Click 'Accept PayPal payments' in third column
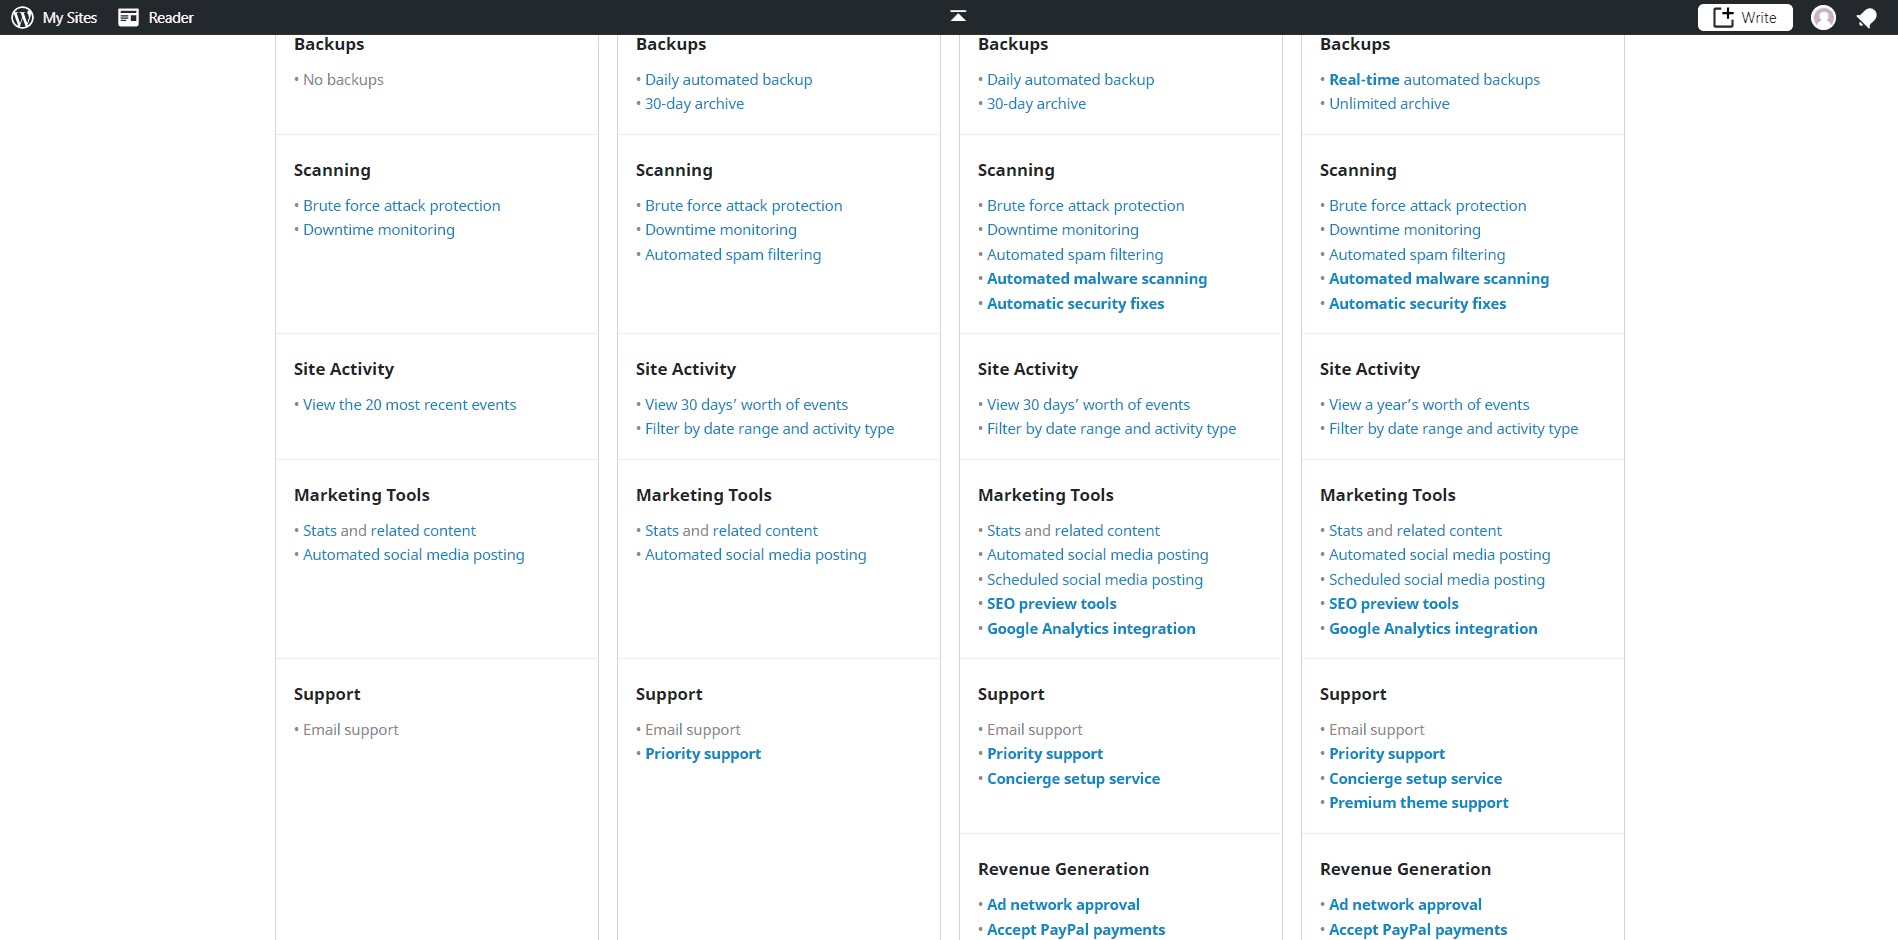 tap(1076, 930)
